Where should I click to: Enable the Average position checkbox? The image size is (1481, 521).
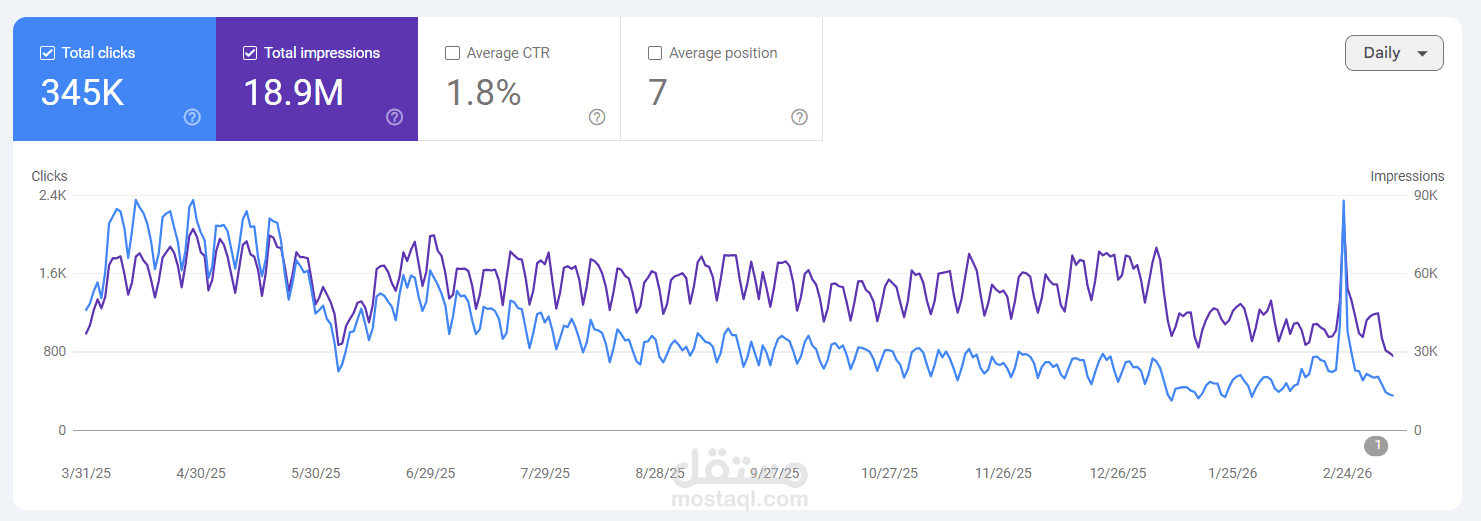point(655,53)
